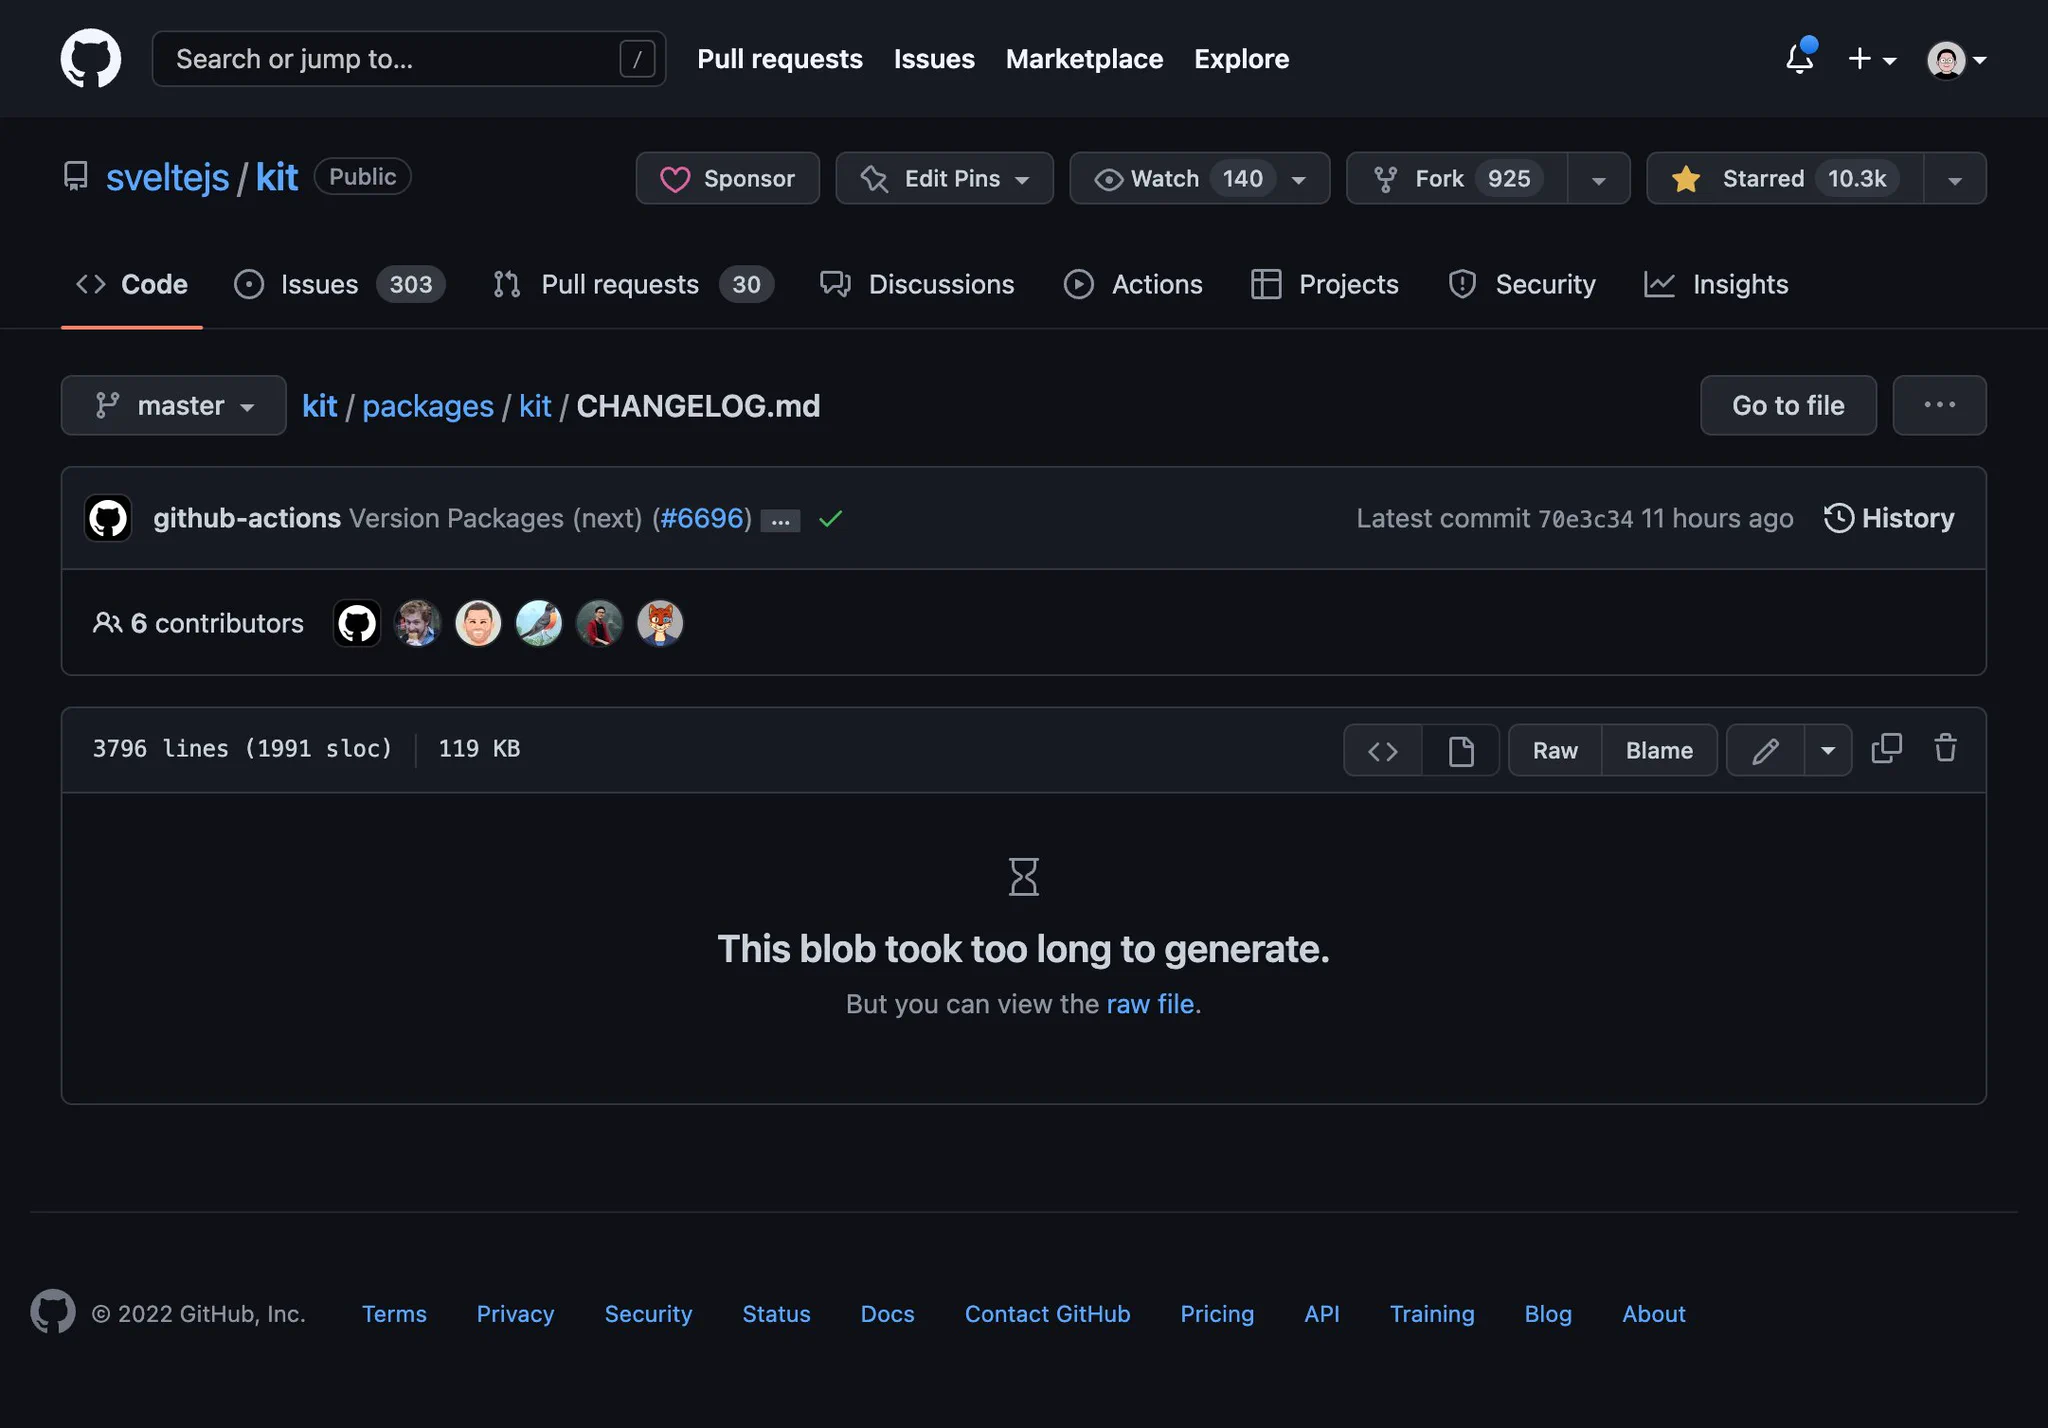Open Pricing footer link

coord(1217,1313)
